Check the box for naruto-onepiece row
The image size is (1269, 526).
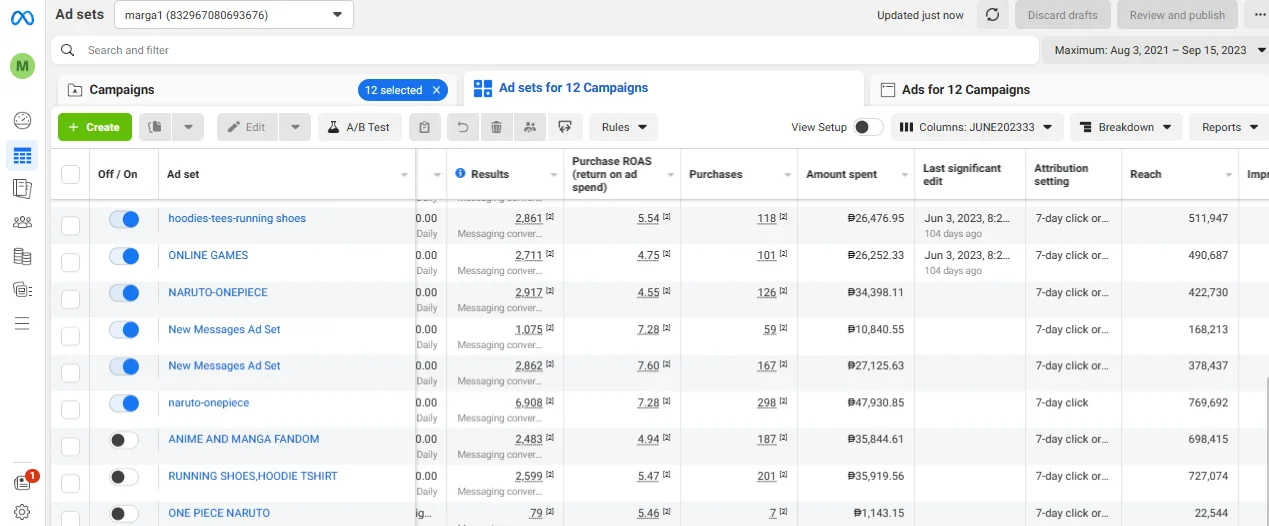(70, 410)
